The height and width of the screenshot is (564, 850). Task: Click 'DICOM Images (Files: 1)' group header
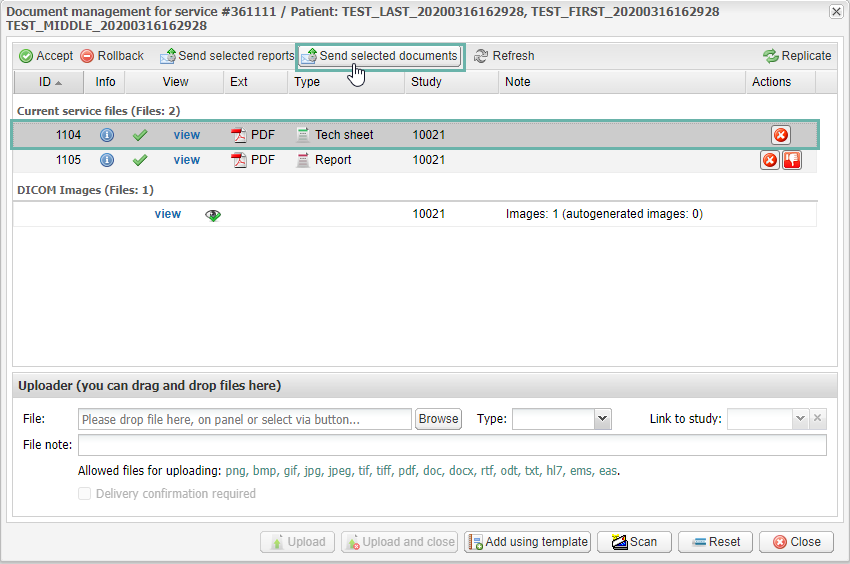coord(85,190)
